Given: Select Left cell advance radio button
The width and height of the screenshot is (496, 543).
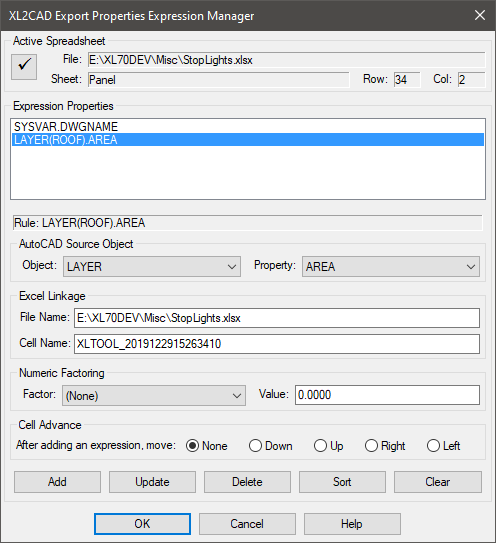Looking at the screenshot, I should tap(443, 446).
